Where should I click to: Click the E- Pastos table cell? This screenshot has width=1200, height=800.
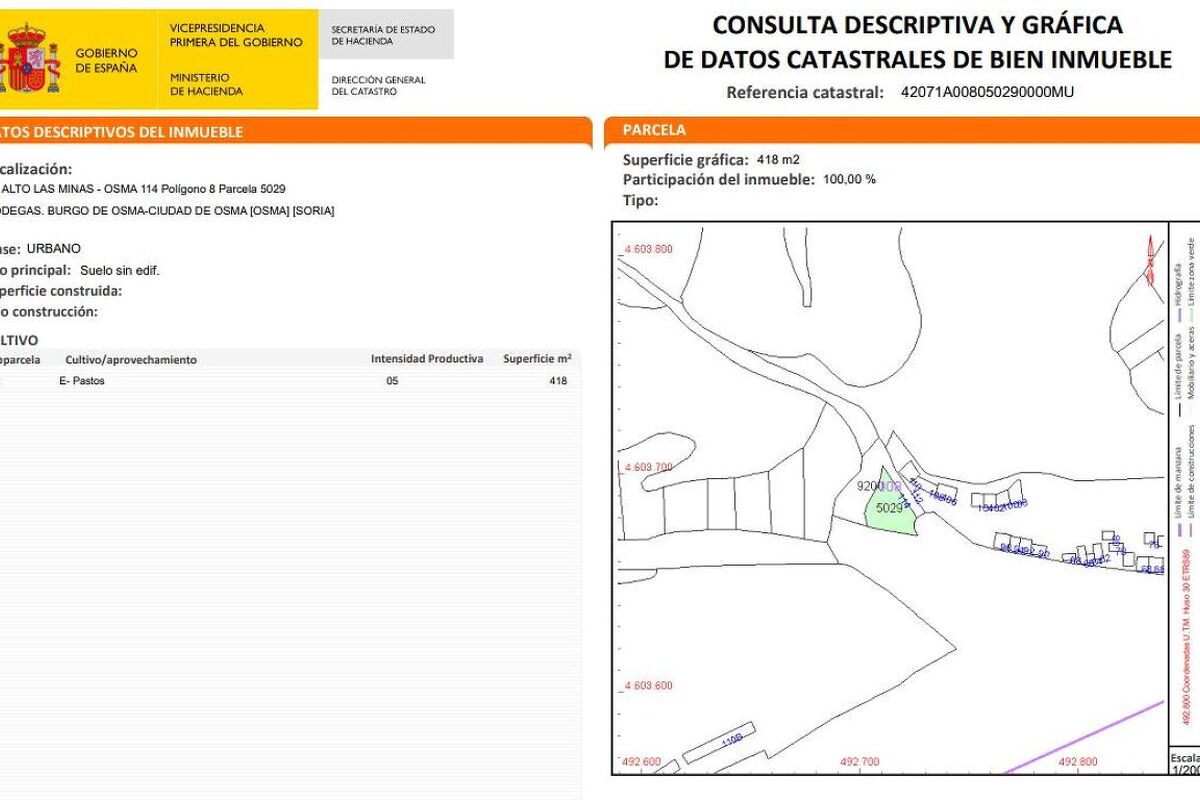pyautogui.click(x=82, y=381)
